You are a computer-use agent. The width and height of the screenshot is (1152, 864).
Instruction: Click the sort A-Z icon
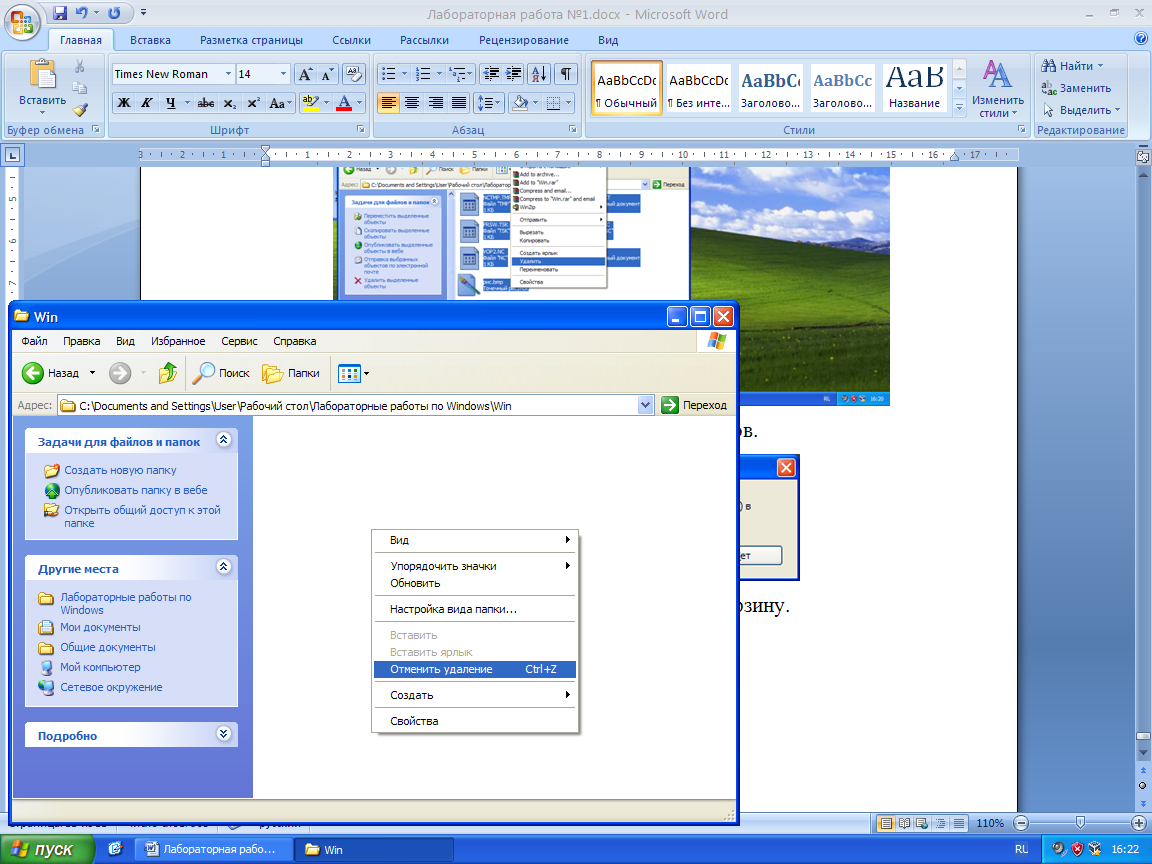(539, 74)
